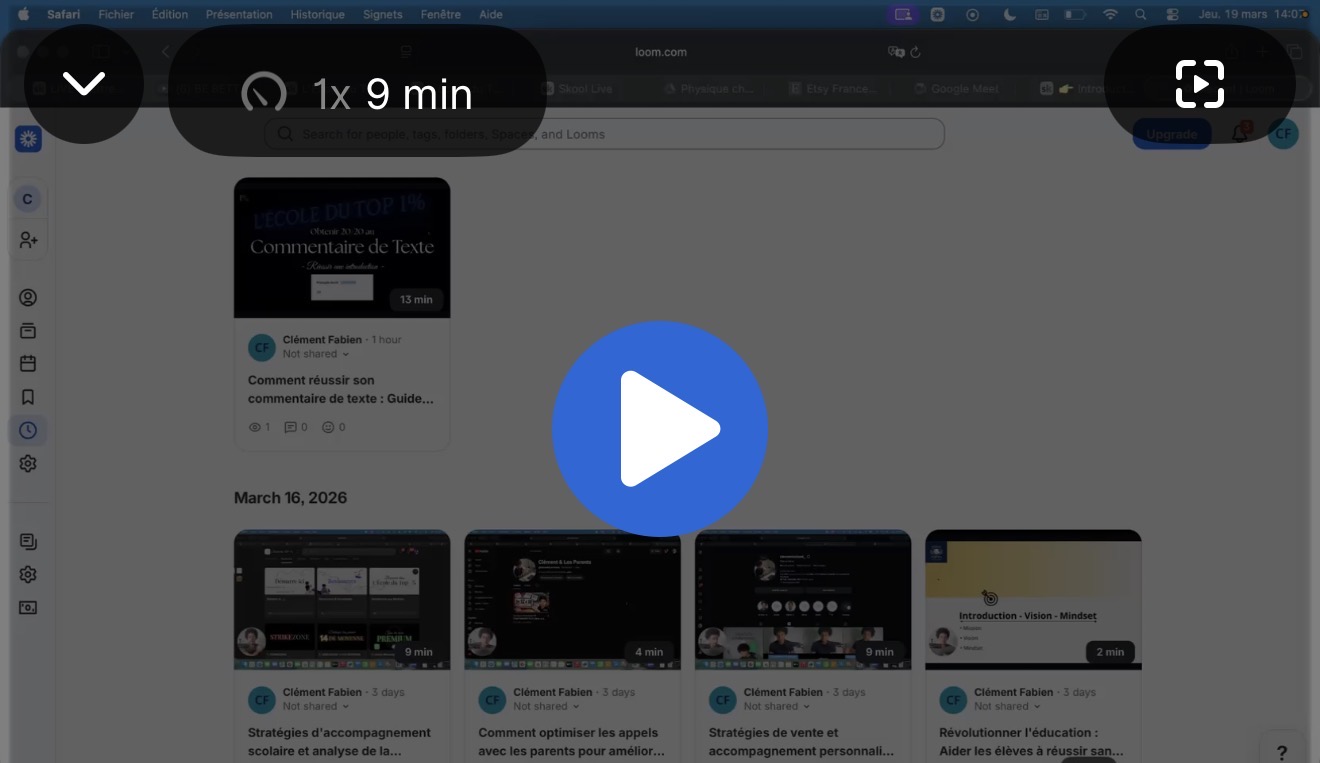This screenshot has width=1320, height=763.
Task: Open the "Stratégies d'accompagnement scolaire et analyse" title
Action: pos(340,742)
